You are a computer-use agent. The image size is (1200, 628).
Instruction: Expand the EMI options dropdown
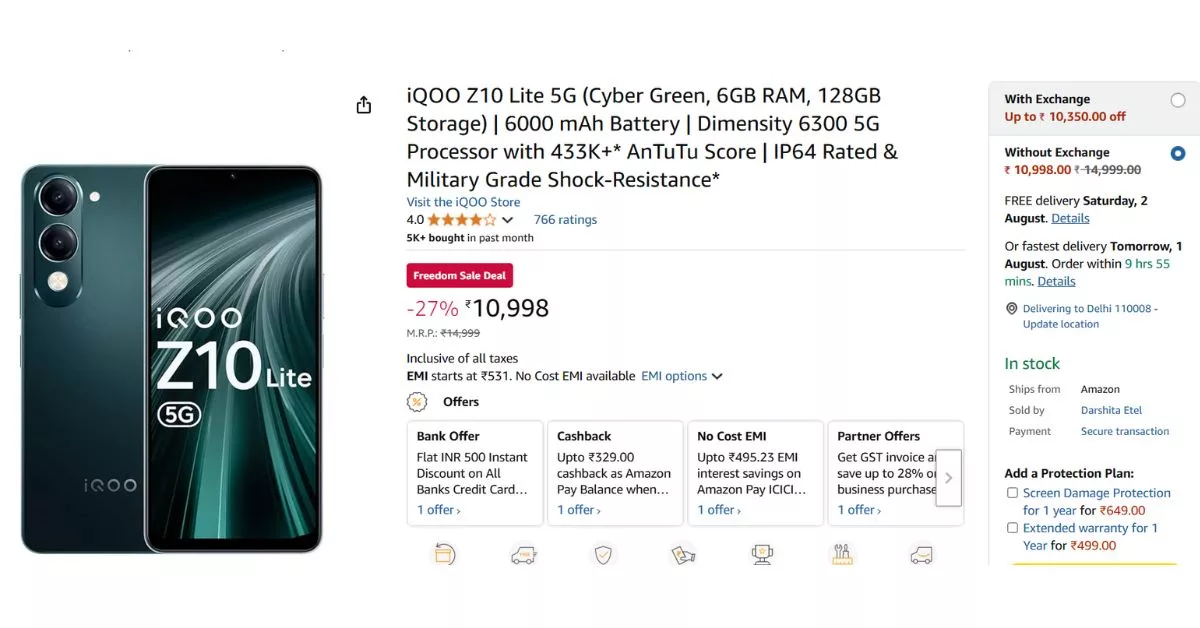682,376
